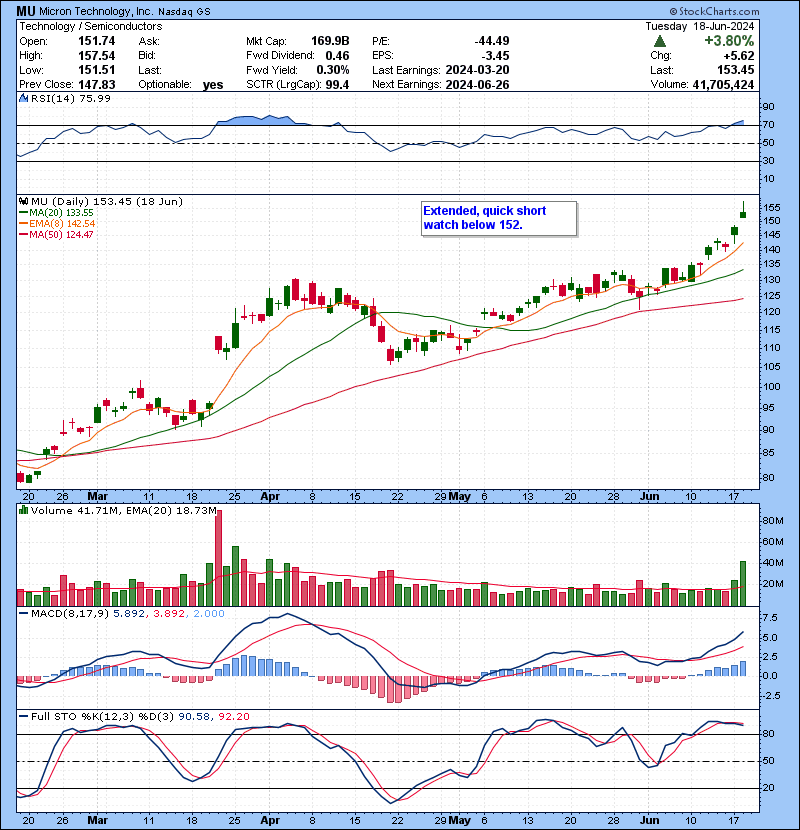This screenshot has width=800, height=830.
Task: Click the 80M volume axis label
Action: tap(773, 520)
